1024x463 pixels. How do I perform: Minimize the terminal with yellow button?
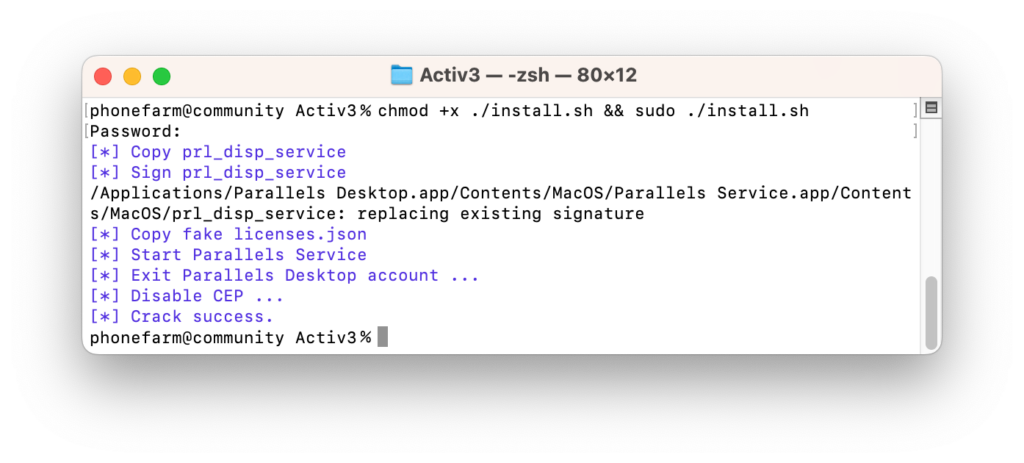(133, 76)
